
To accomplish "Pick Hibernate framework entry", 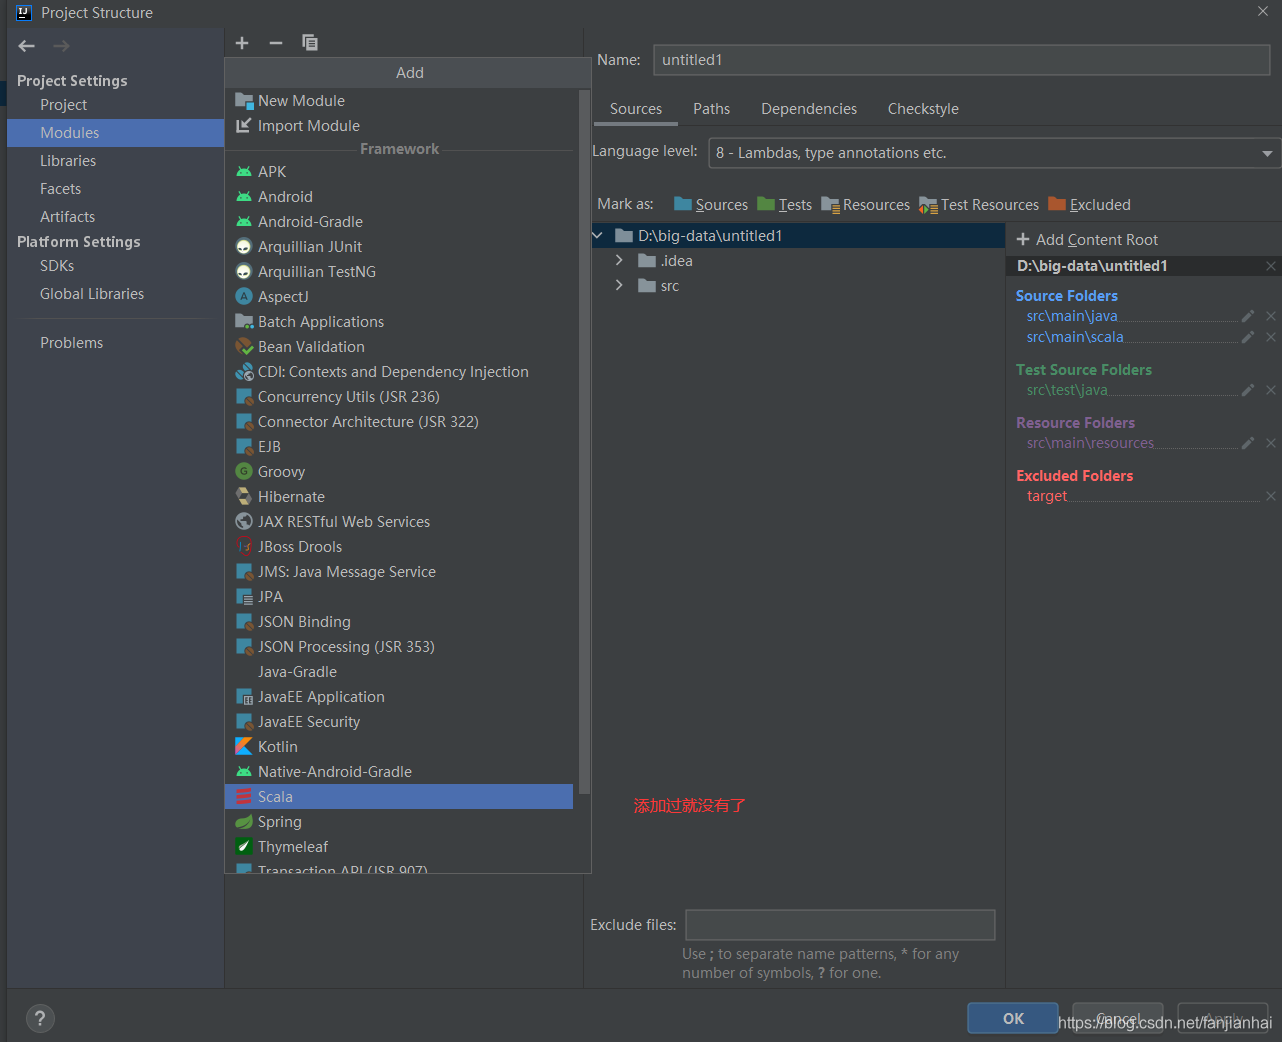I will pos(399,497).
